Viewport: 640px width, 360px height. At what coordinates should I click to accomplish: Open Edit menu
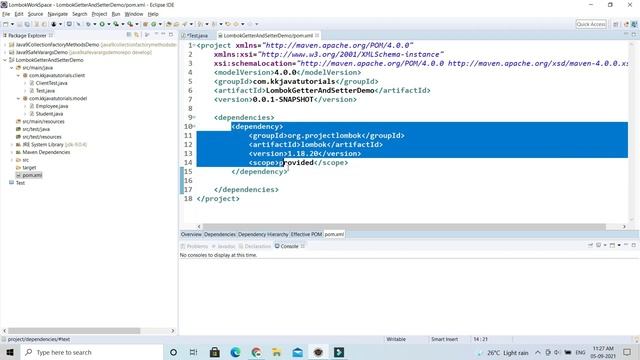[19, 14]
